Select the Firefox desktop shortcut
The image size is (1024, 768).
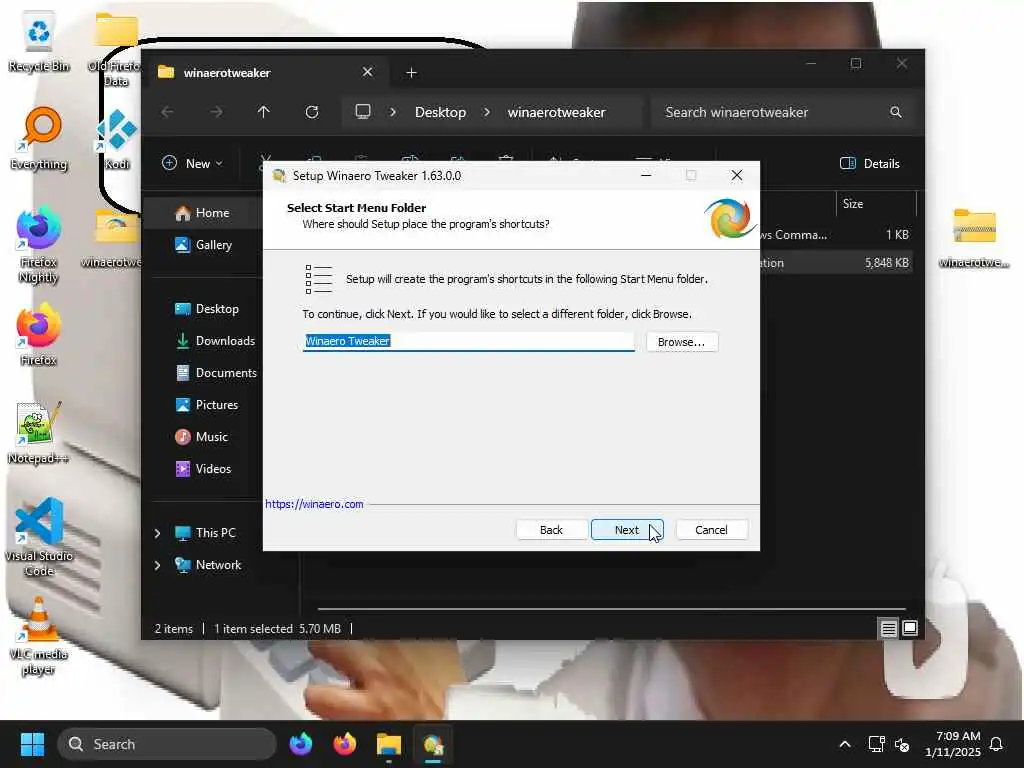click(39, 334)
